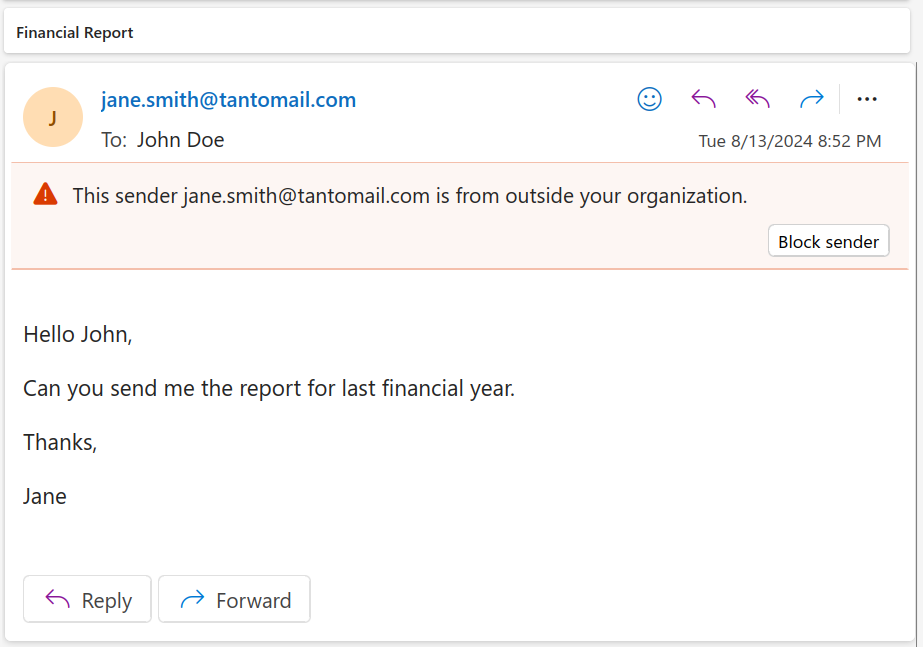Click the Tue 8/13/2024 8:52 PM timestamp
This screenshot has height=647, width=923.
tap(789, 141)
